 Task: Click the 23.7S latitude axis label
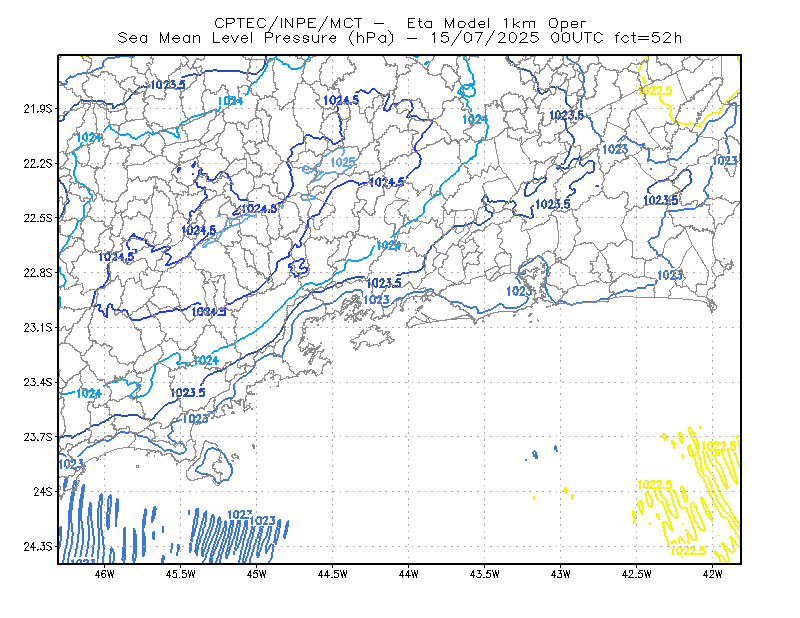click(x=38, y=437)
